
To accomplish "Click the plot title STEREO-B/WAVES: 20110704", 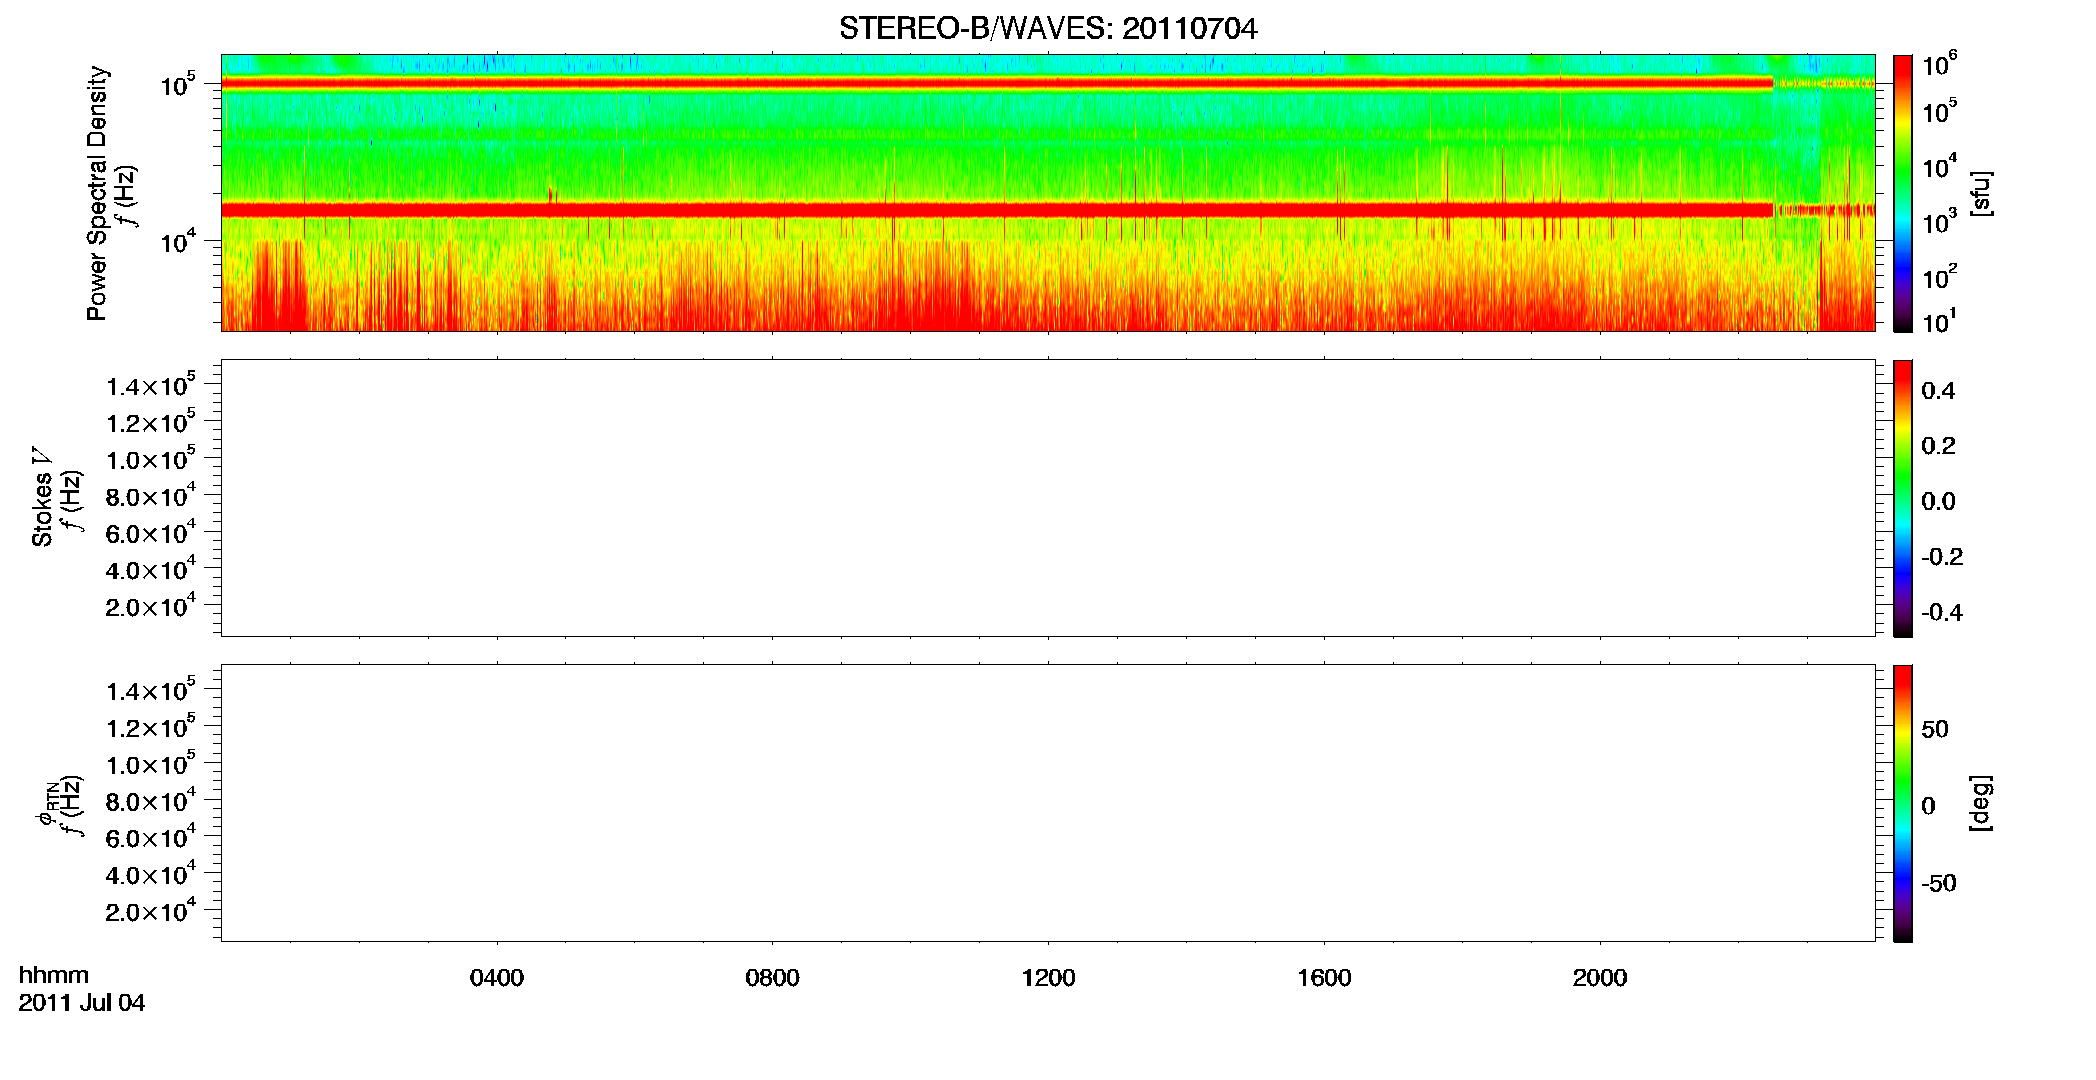I will pyautogui.click(x=1048, y=29).
